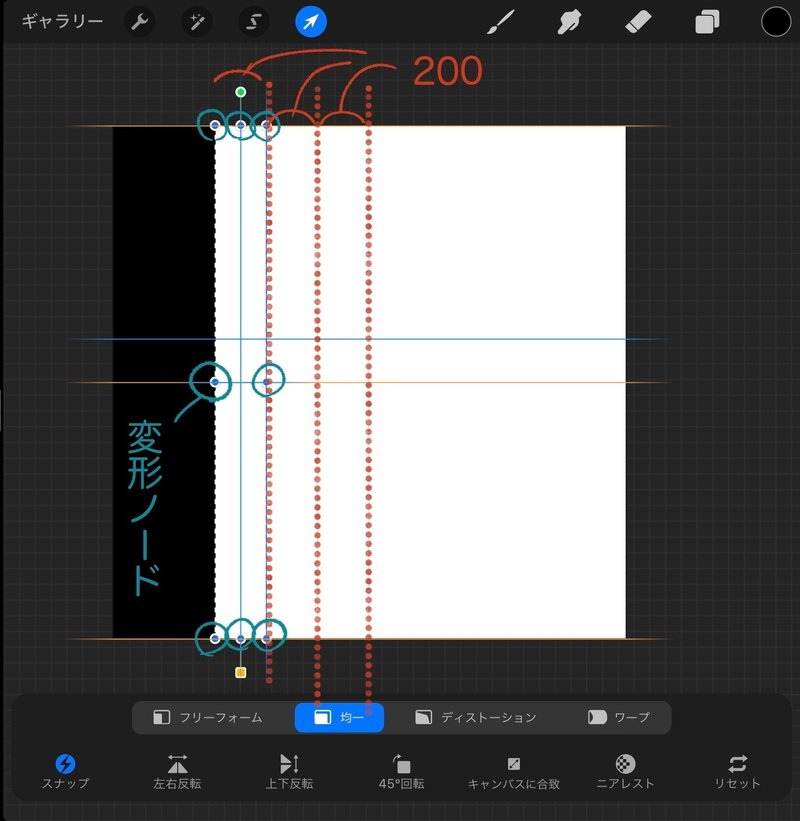This screenshot has width=800, height=821.
Task: Flip horizontally with 左右反転
Action: (x=177, y=771)
